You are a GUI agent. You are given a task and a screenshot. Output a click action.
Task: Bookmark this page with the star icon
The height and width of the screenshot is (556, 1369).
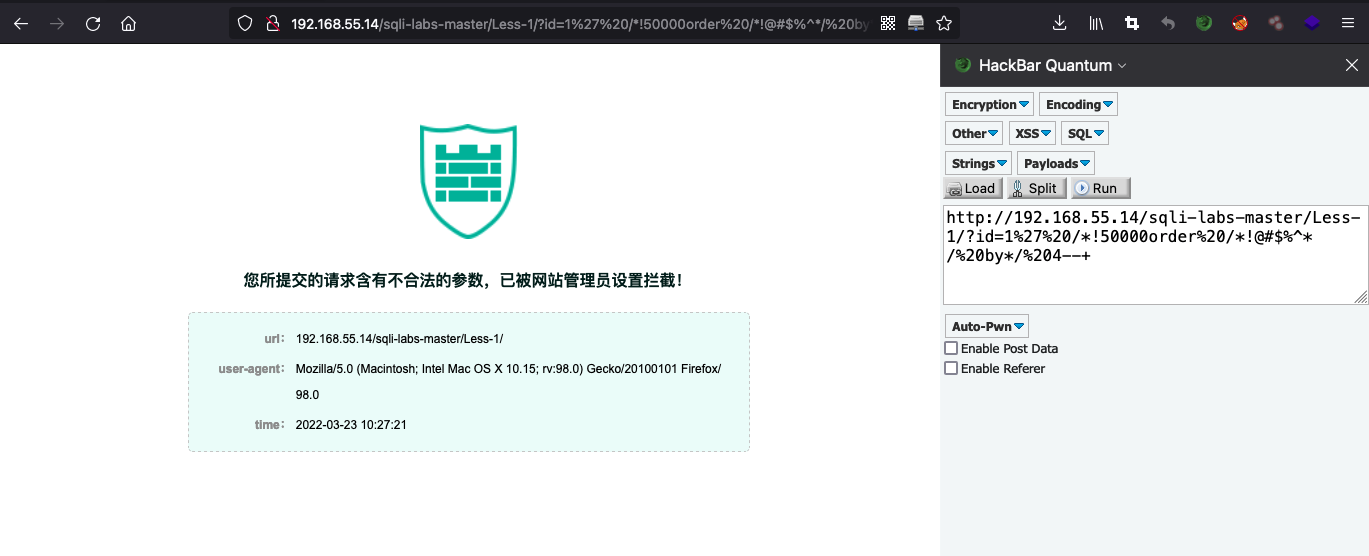943,23
